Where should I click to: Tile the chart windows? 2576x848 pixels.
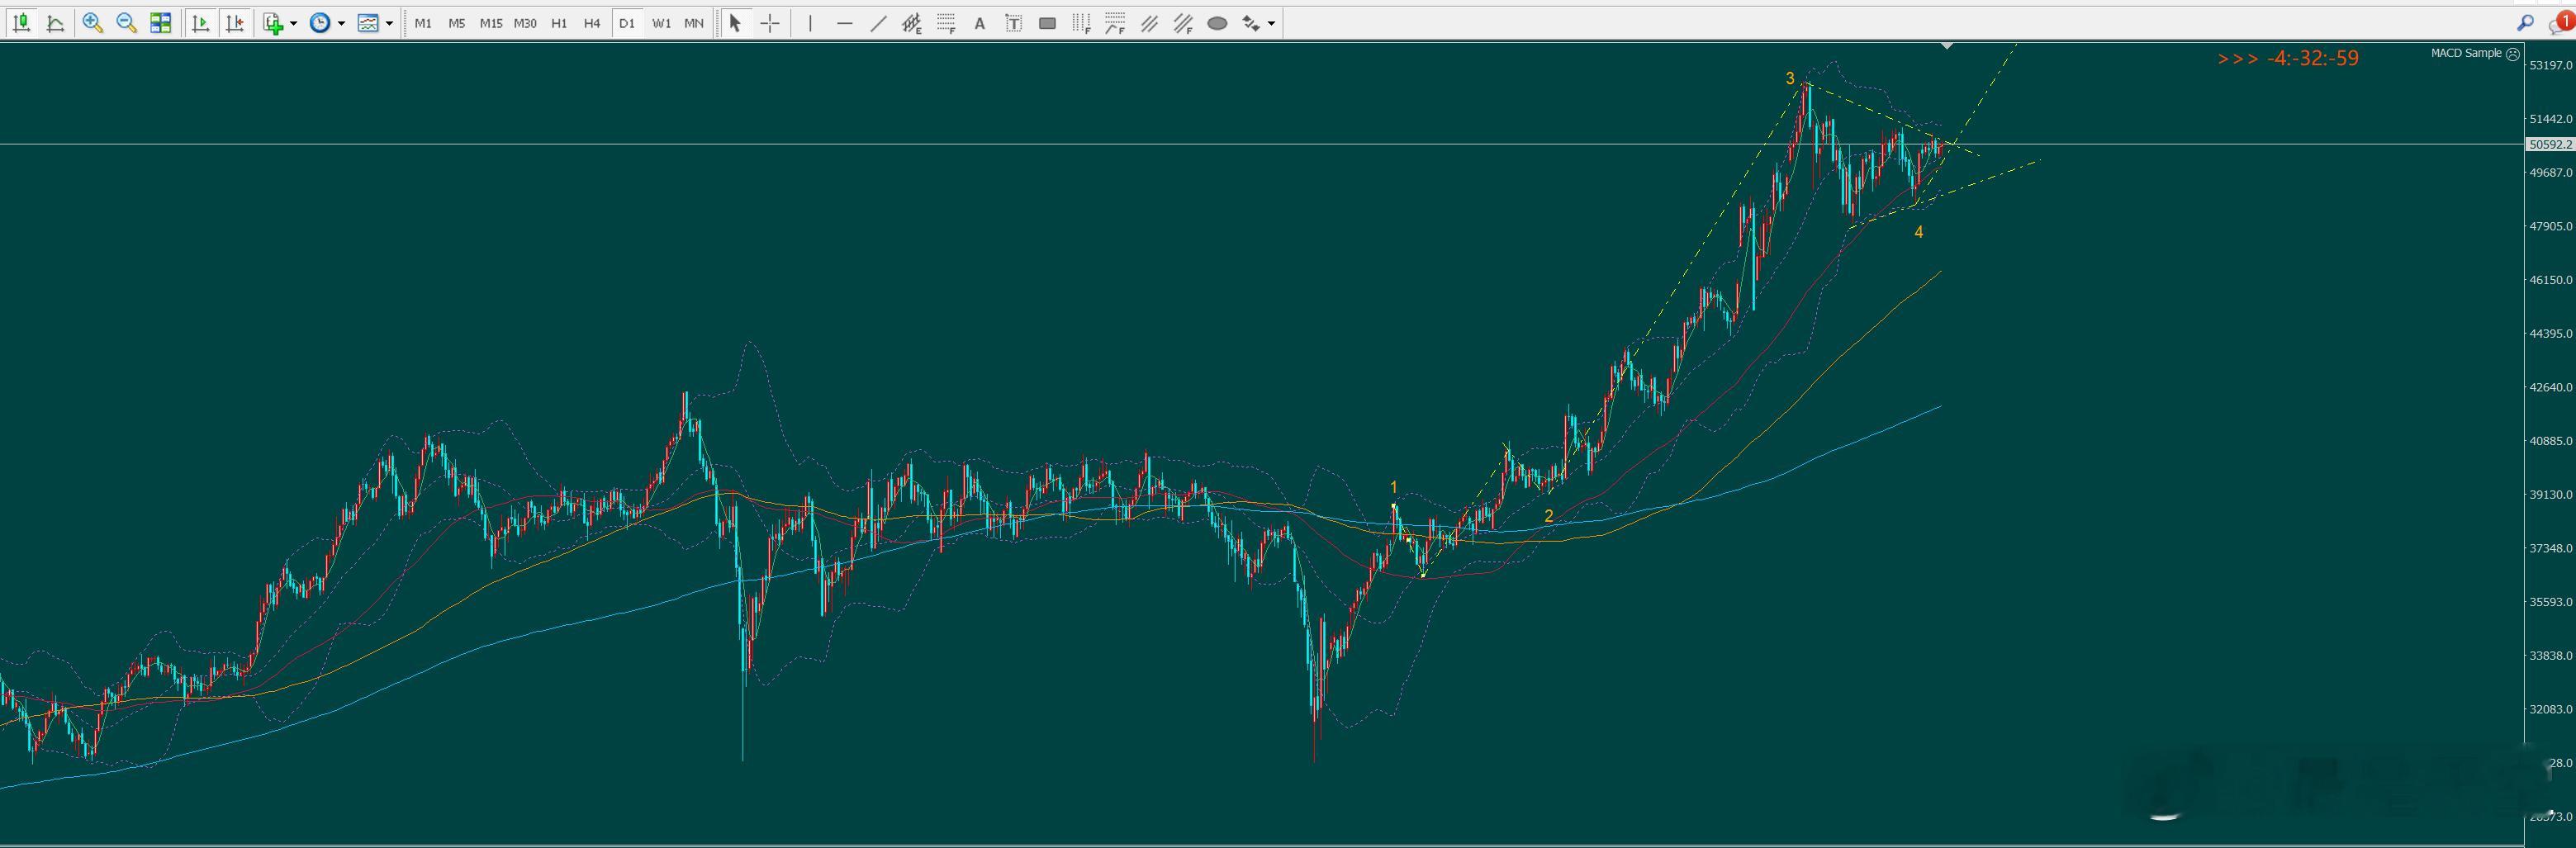pos(161,23)
